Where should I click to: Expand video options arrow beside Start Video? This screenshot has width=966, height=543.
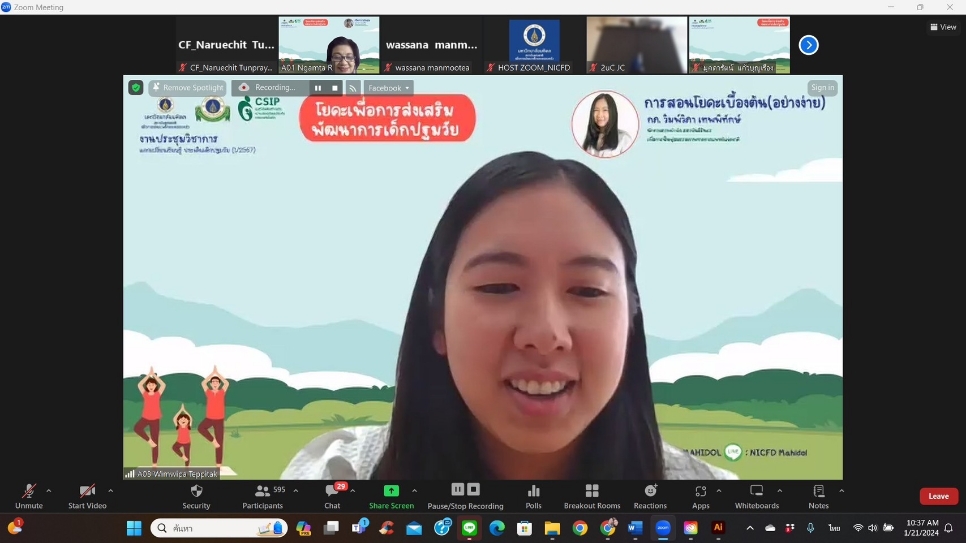[110, 490]
